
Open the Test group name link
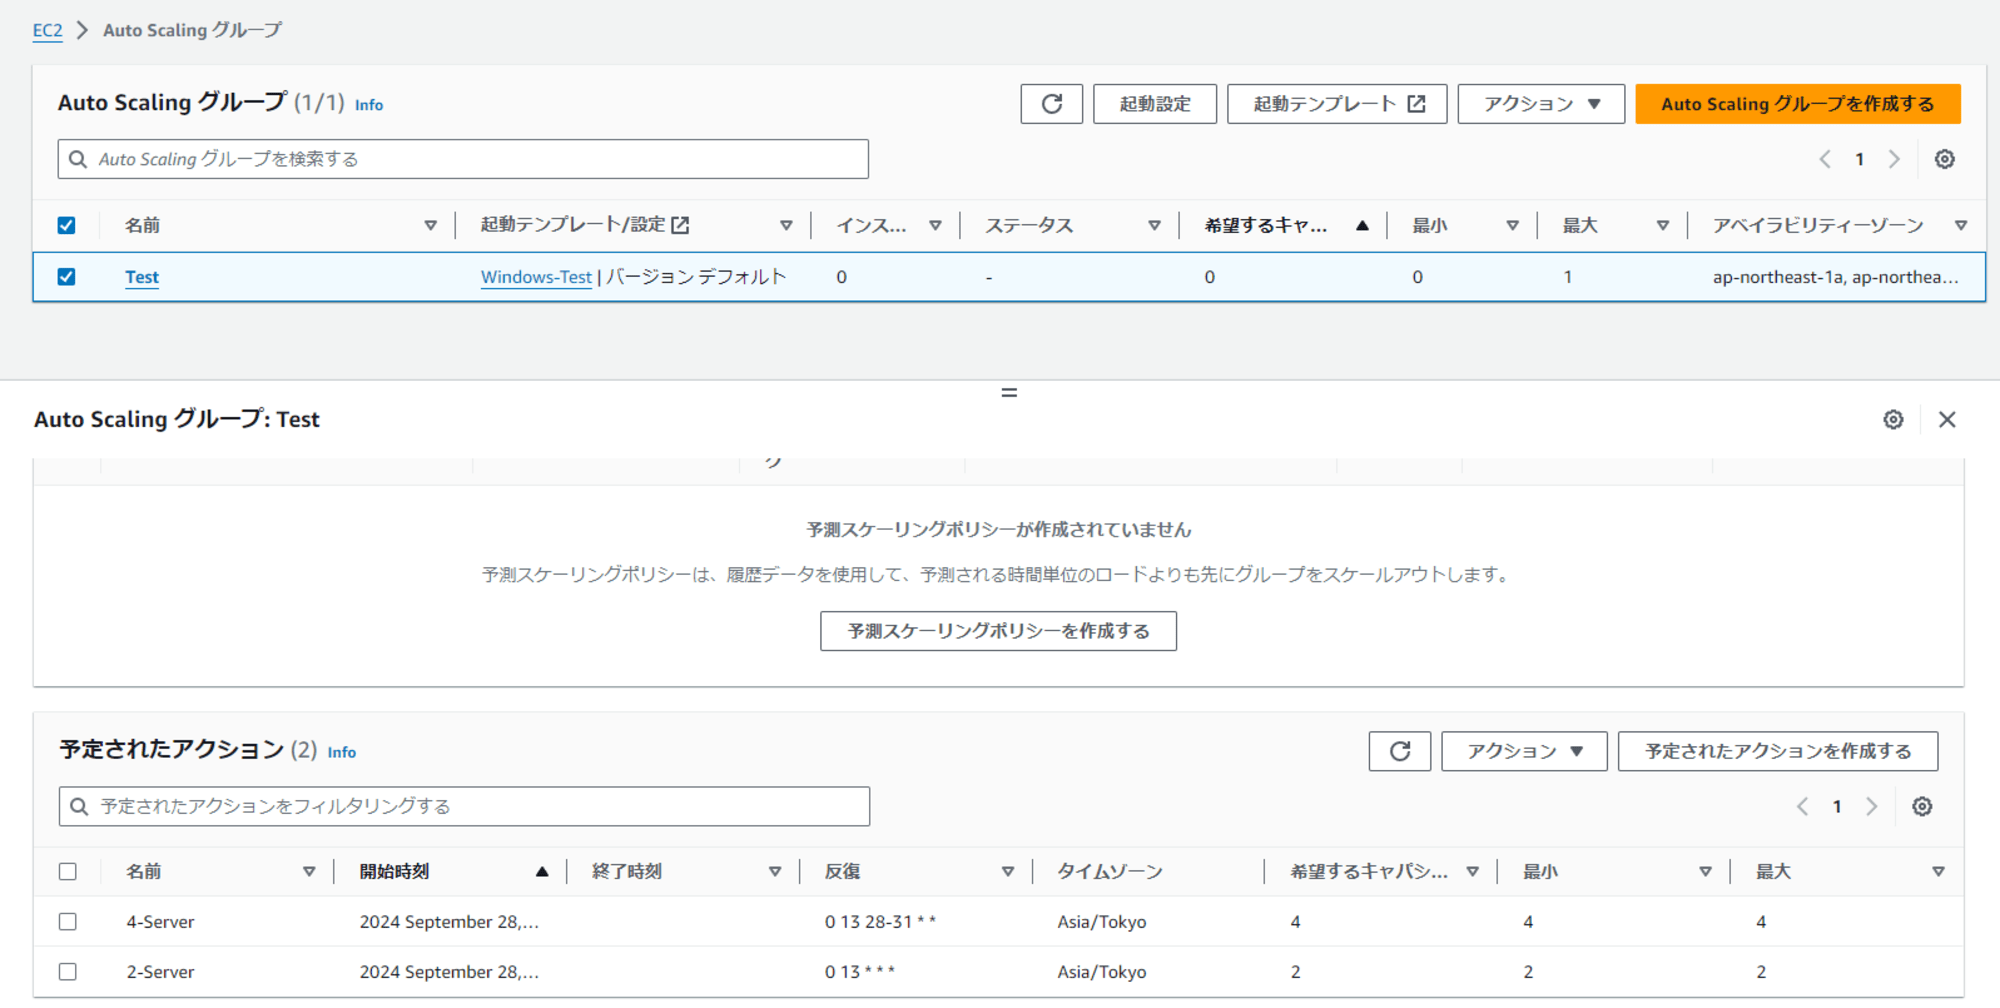[142, 277]
